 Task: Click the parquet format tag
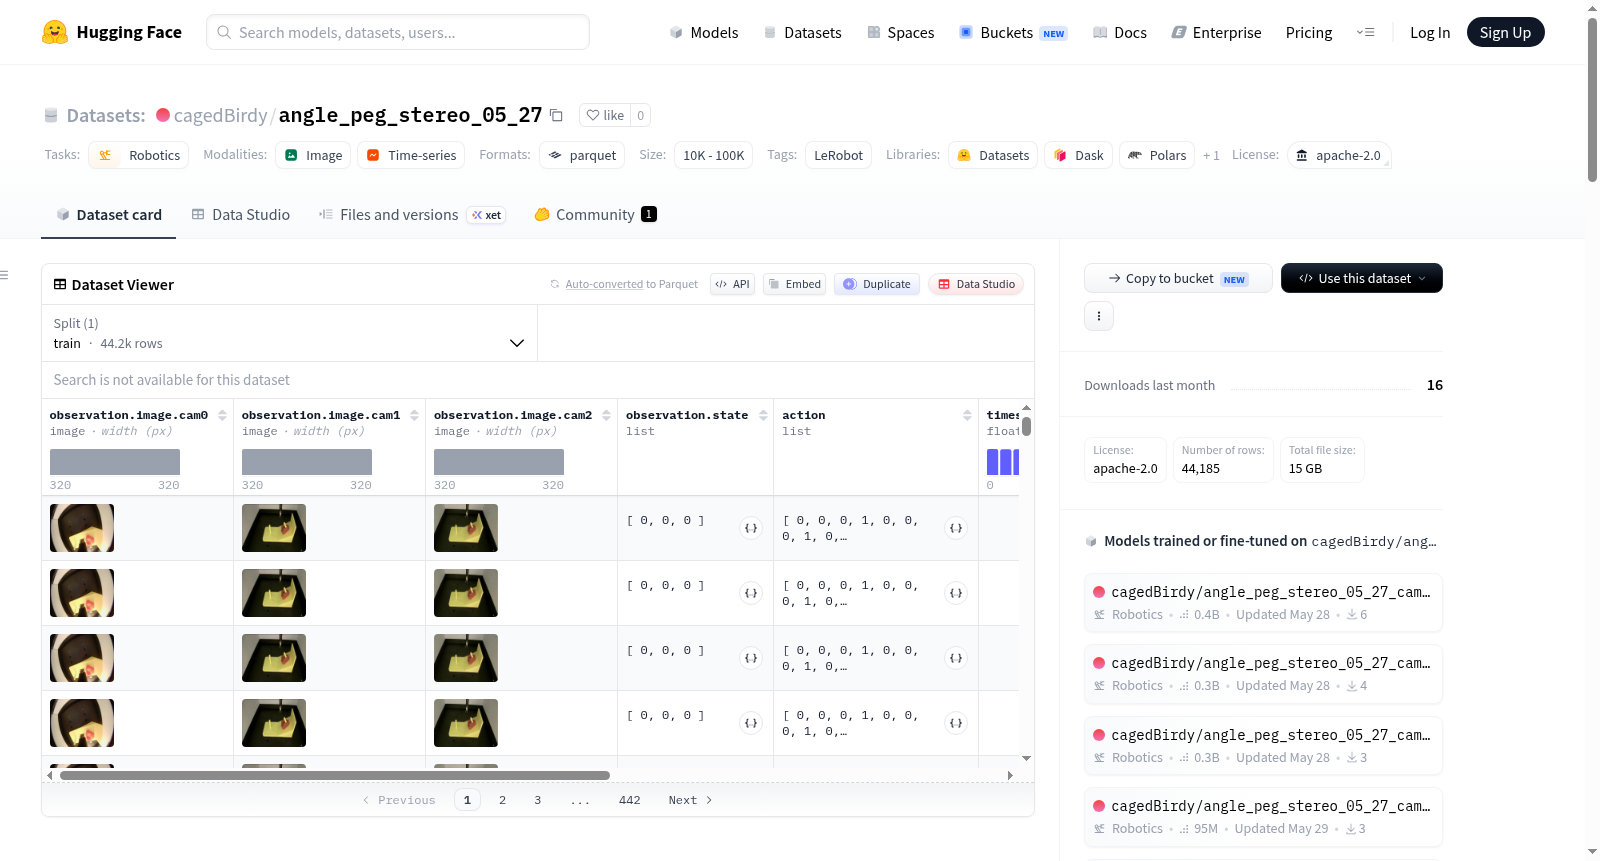[582, 155]
